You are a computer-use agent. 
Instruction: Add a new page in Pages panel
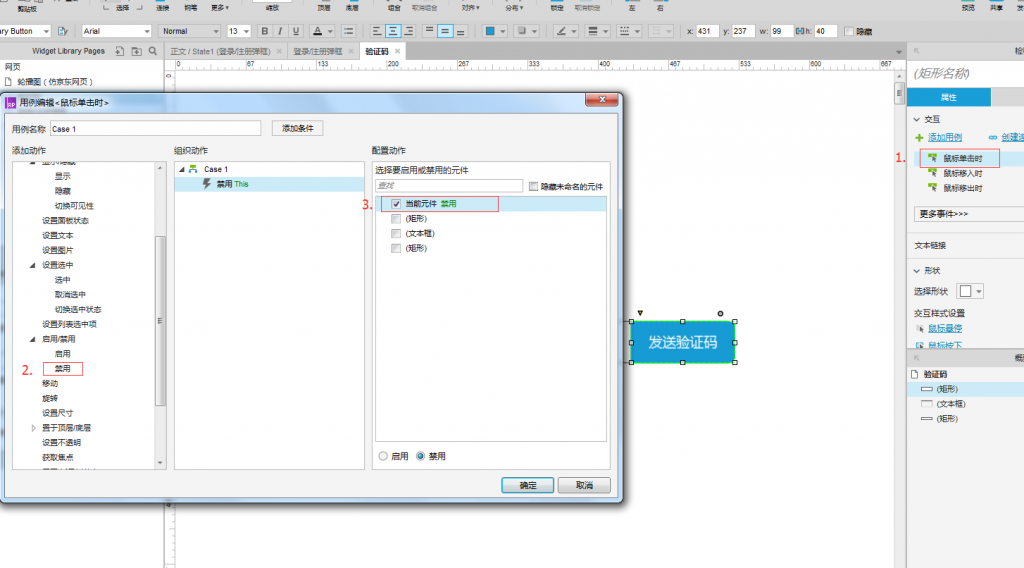coord(120,51)
